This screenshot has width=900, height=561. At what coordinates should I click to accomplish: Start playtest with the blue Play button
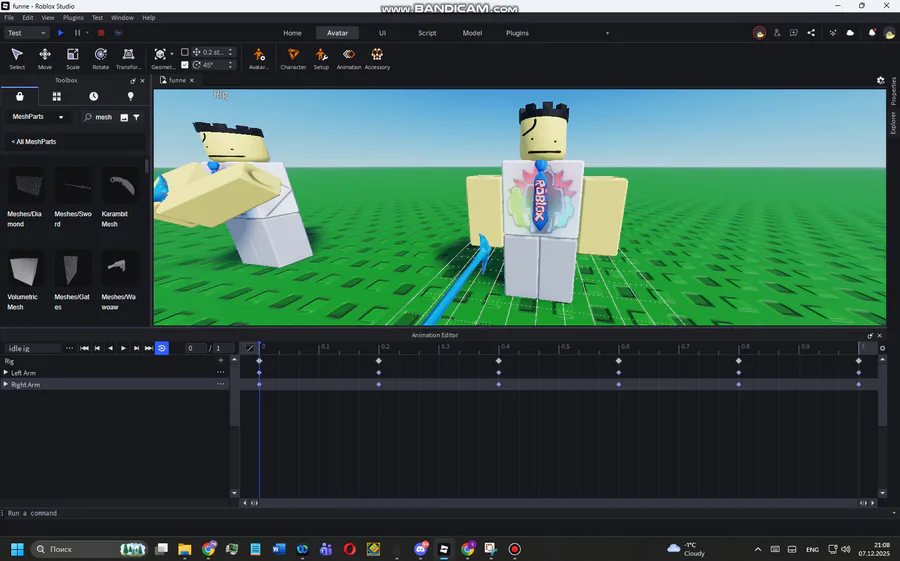point(60,33)
